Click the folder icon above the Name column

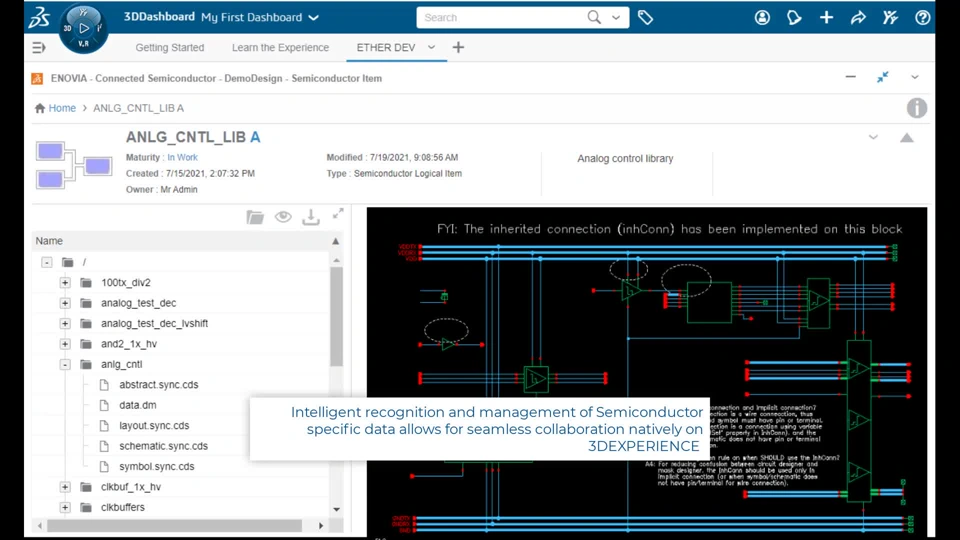point(255,217)
